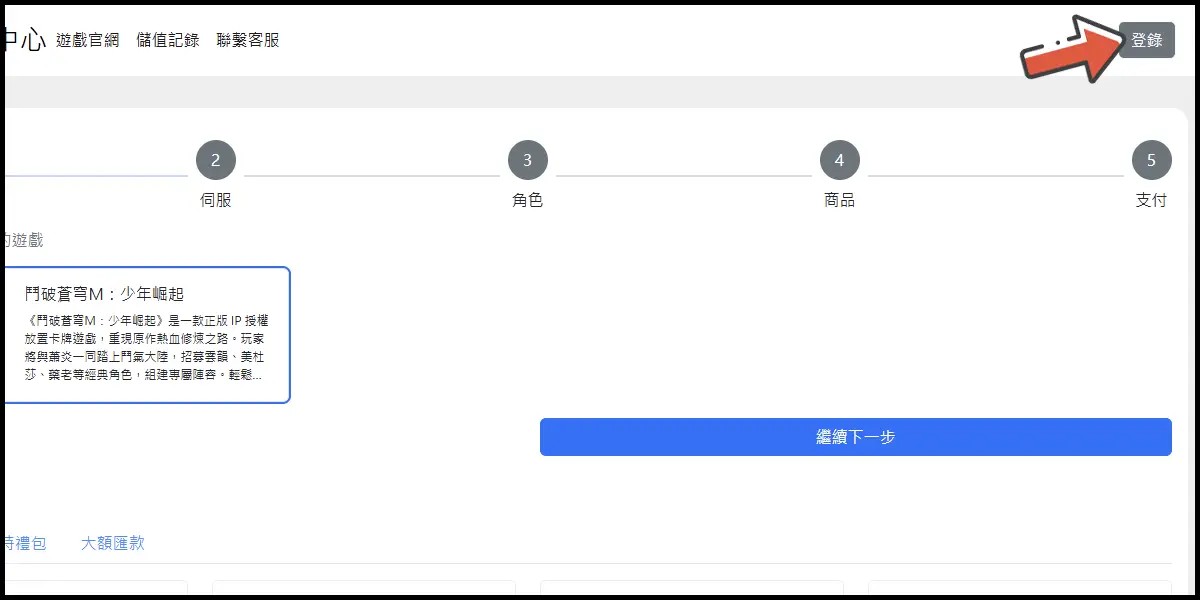This screenshot has width=1200, height=600.
Task: Click the blue 繼續下一步 button
Action: pos(856,437)
